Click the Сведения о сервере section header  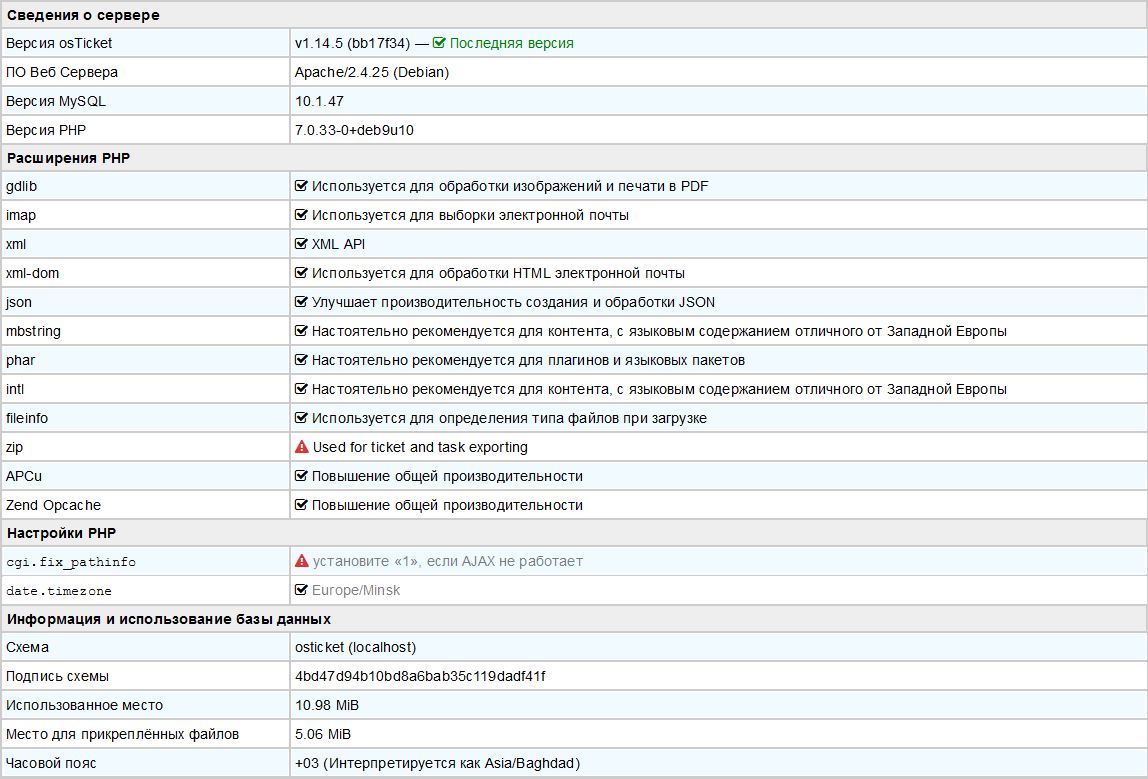point(83,15)
